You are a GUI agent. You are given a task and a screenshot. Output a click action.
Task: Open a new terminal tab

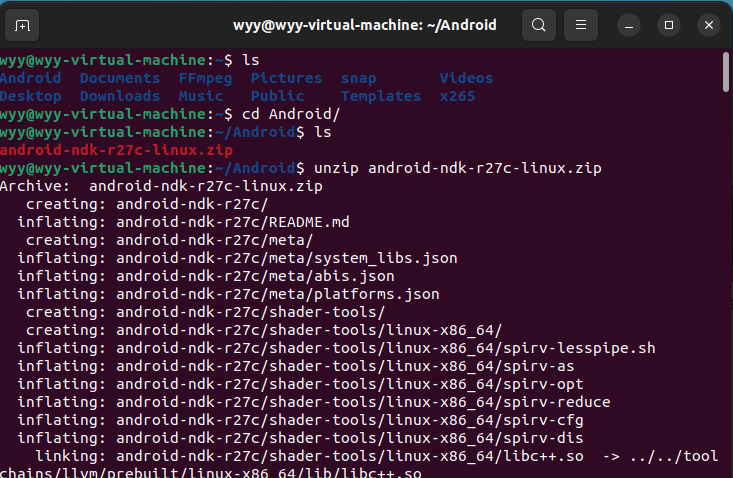24,24
